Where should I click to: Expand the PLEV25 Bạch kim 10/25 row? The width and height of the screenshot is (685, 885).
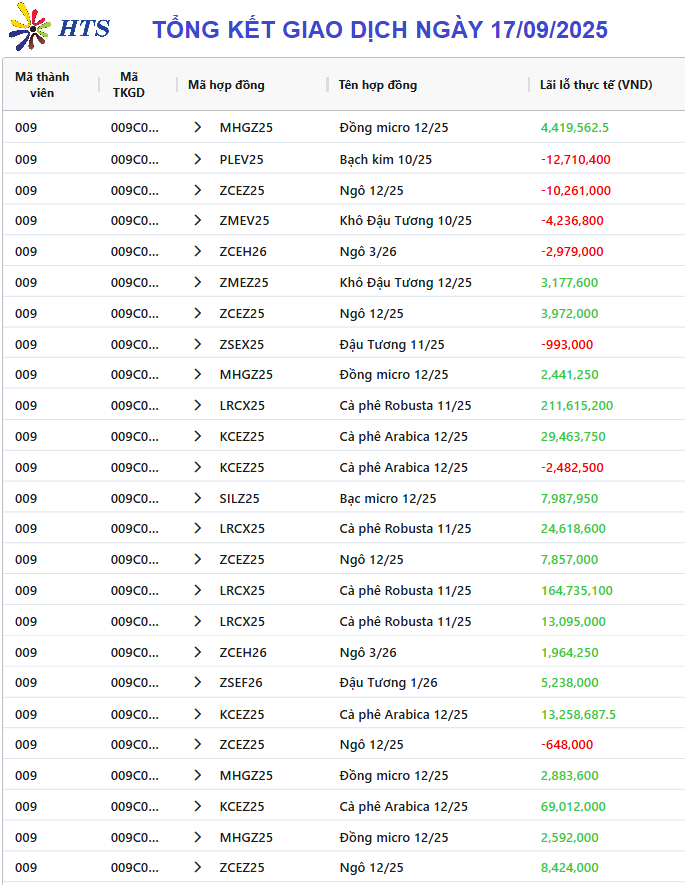(x=197, y=159)
